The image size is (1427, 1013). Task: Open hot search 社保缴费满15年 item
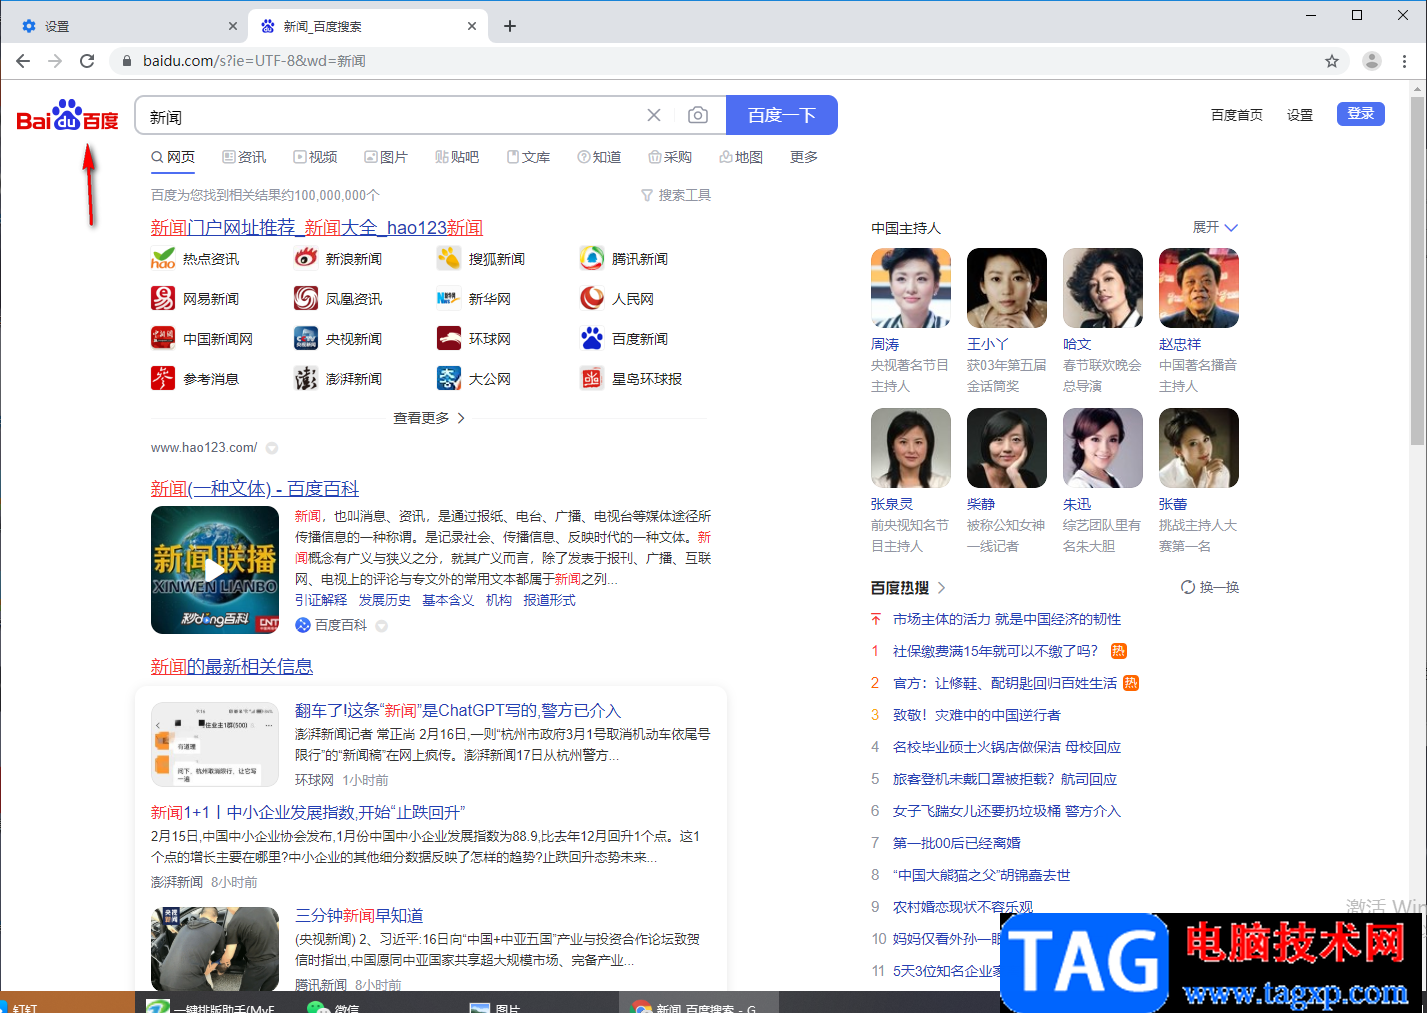click(x=995, y=651)
